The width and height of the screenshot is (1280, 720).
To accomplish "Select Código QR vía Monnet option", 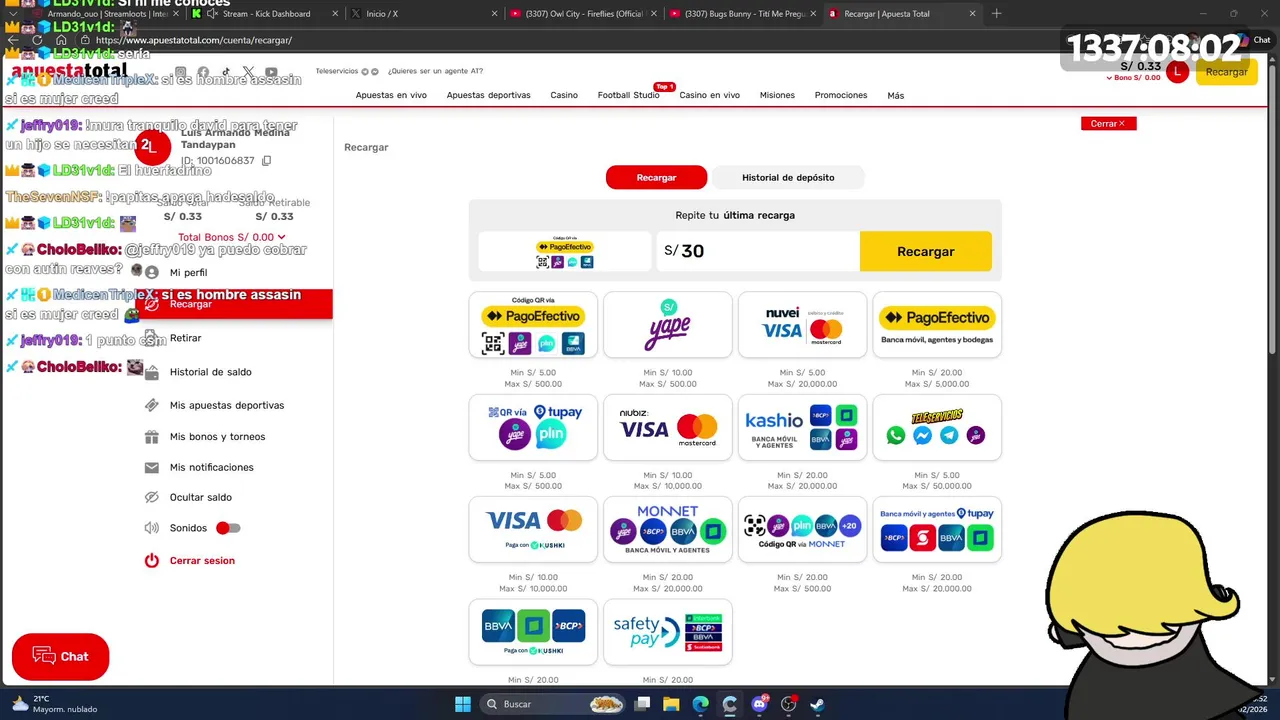I will point(802,530).
